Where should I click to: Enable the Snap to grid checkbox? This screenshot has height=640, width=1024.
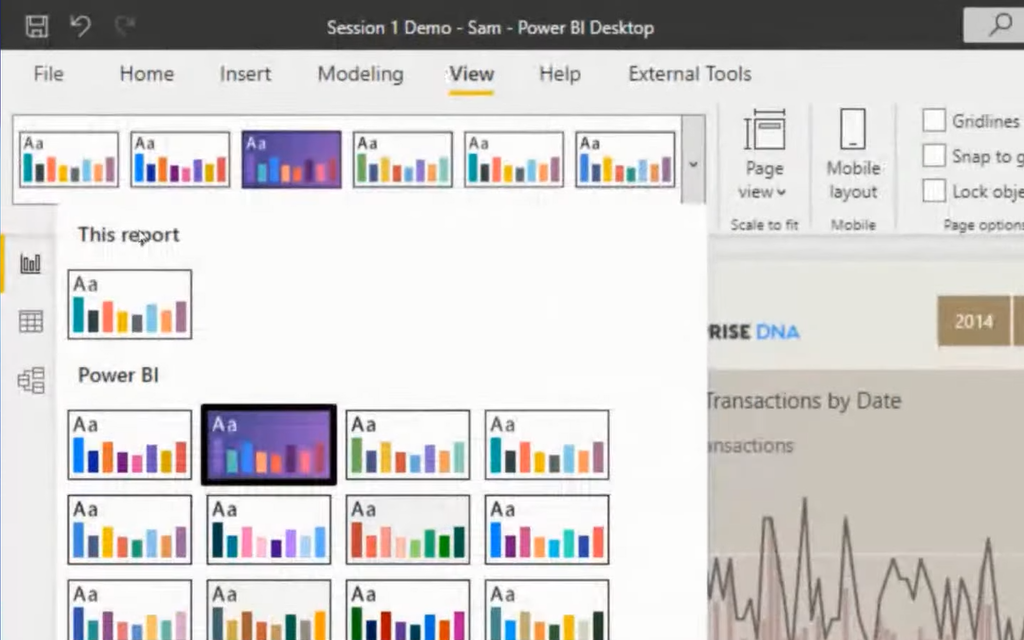[x=934, y=156]
